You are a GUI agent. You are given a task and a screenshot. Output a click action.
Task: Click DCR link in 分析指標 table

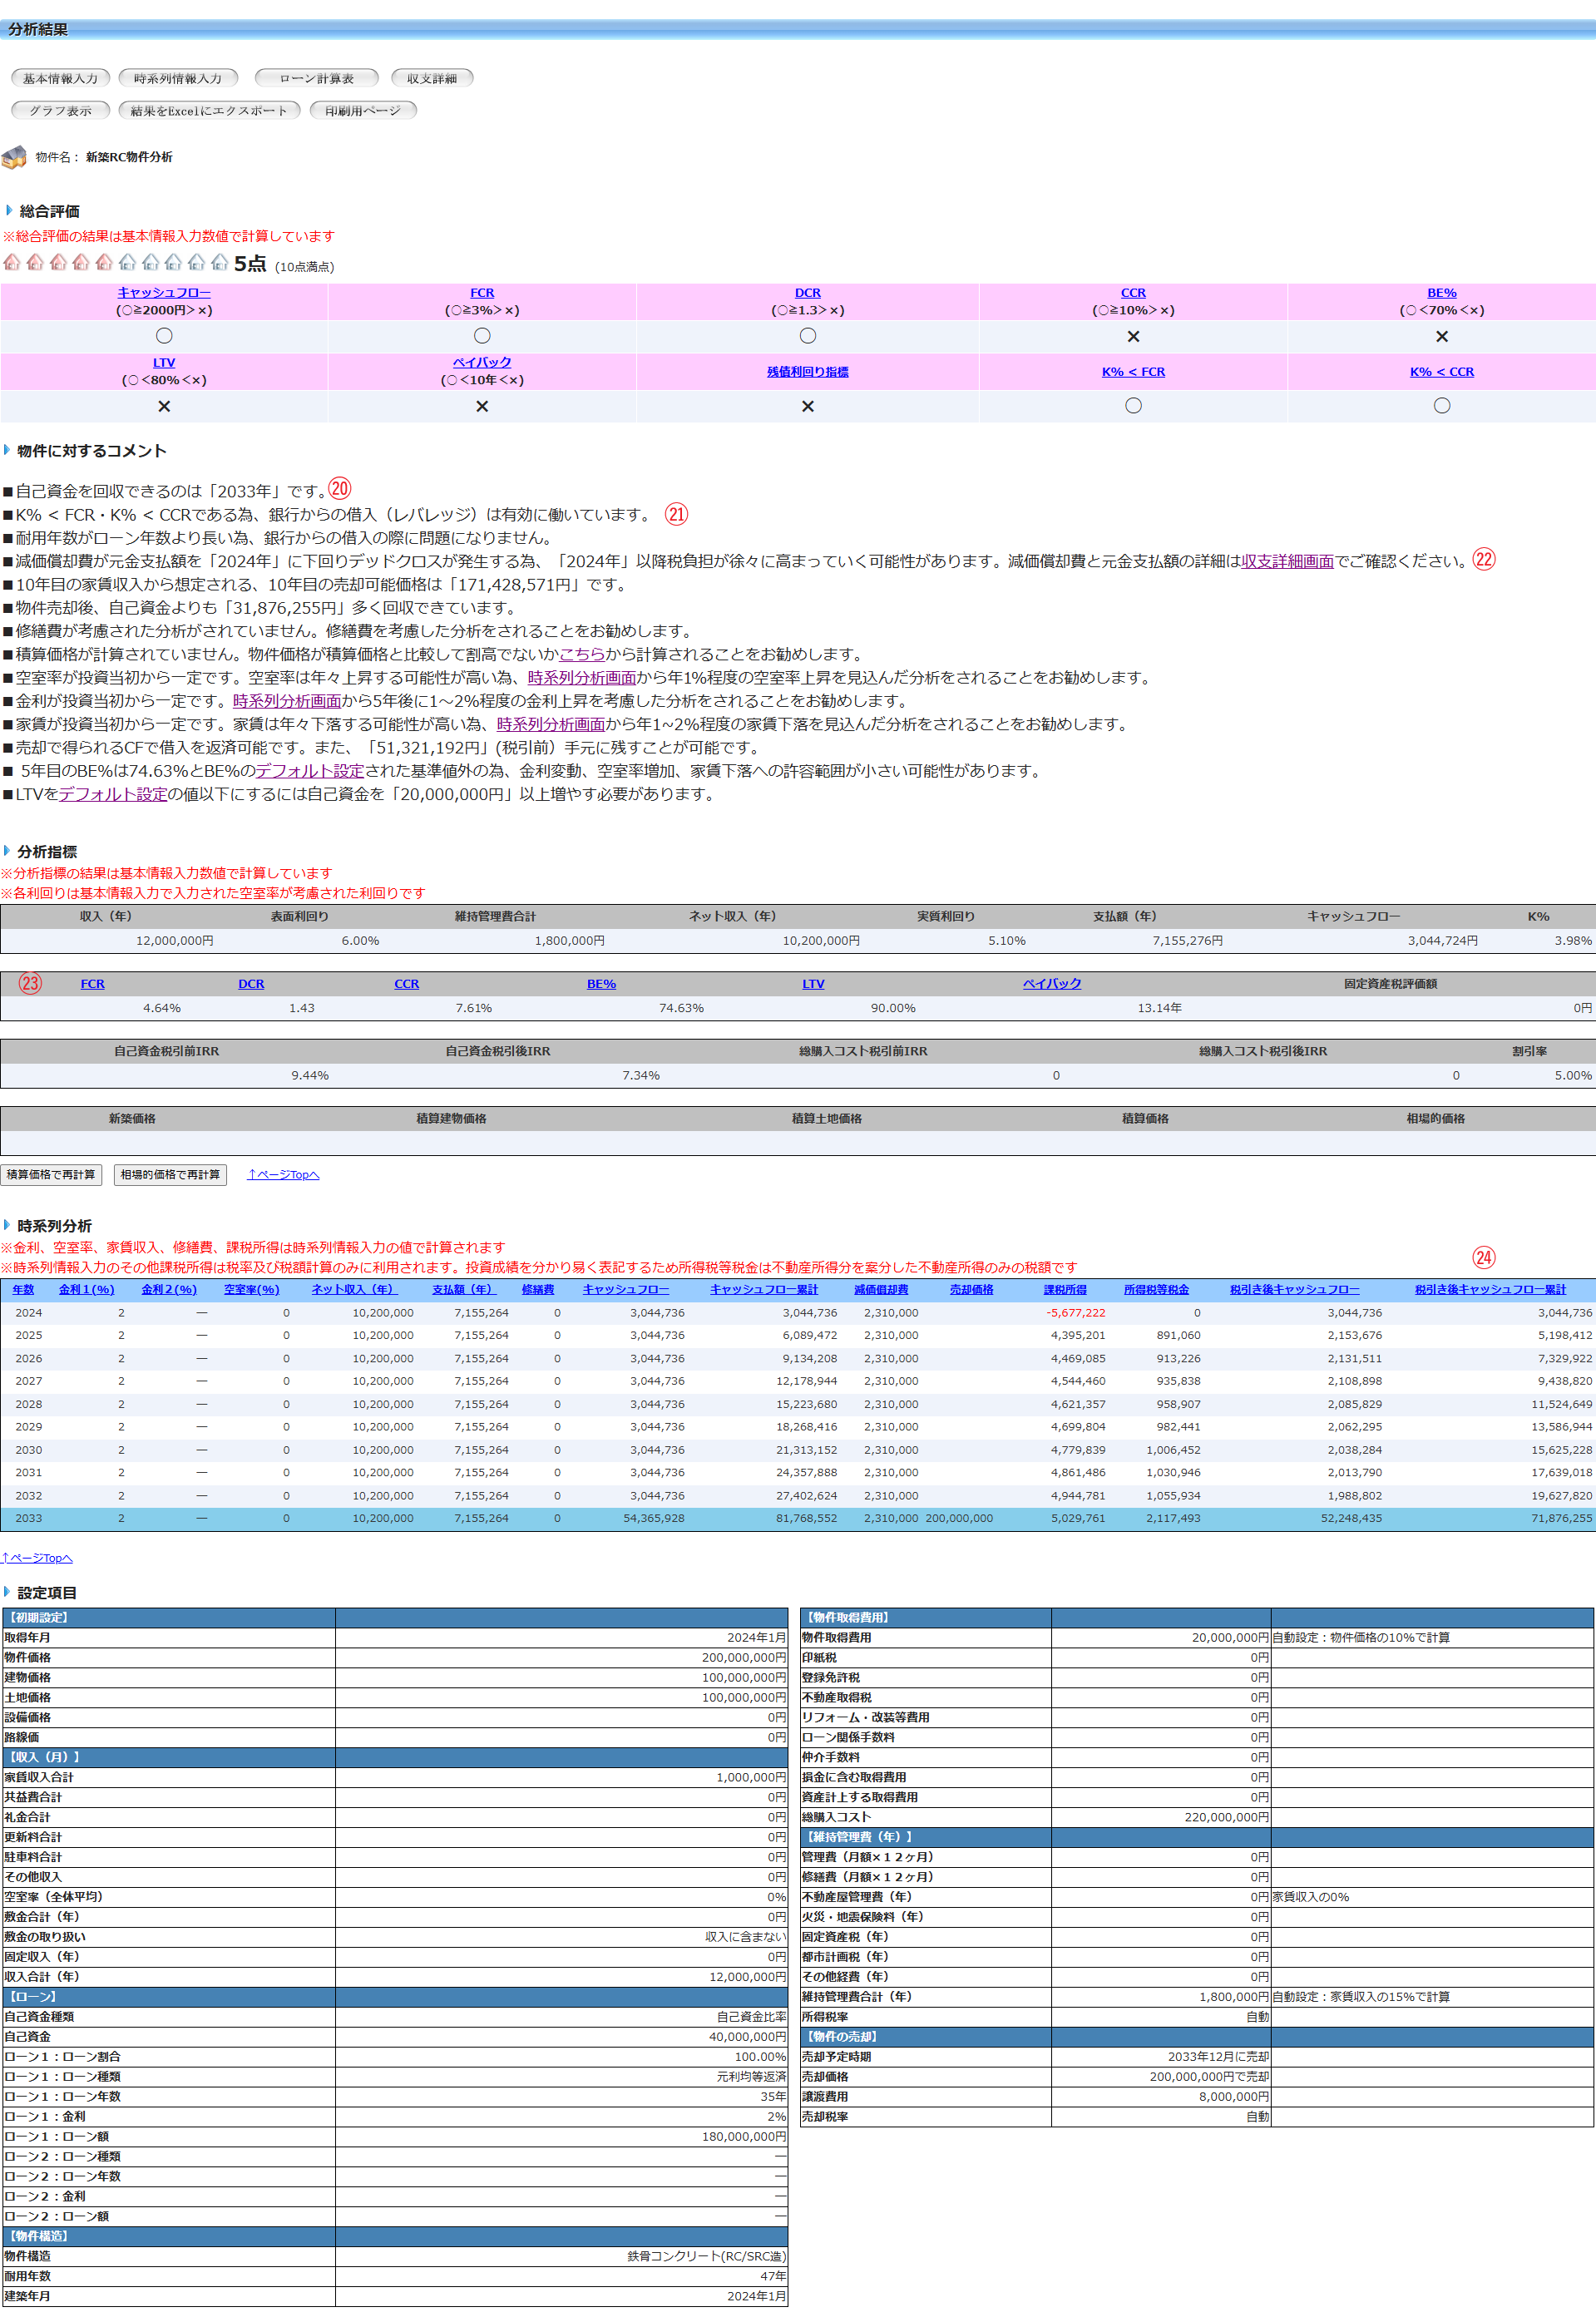pos(251,984)
